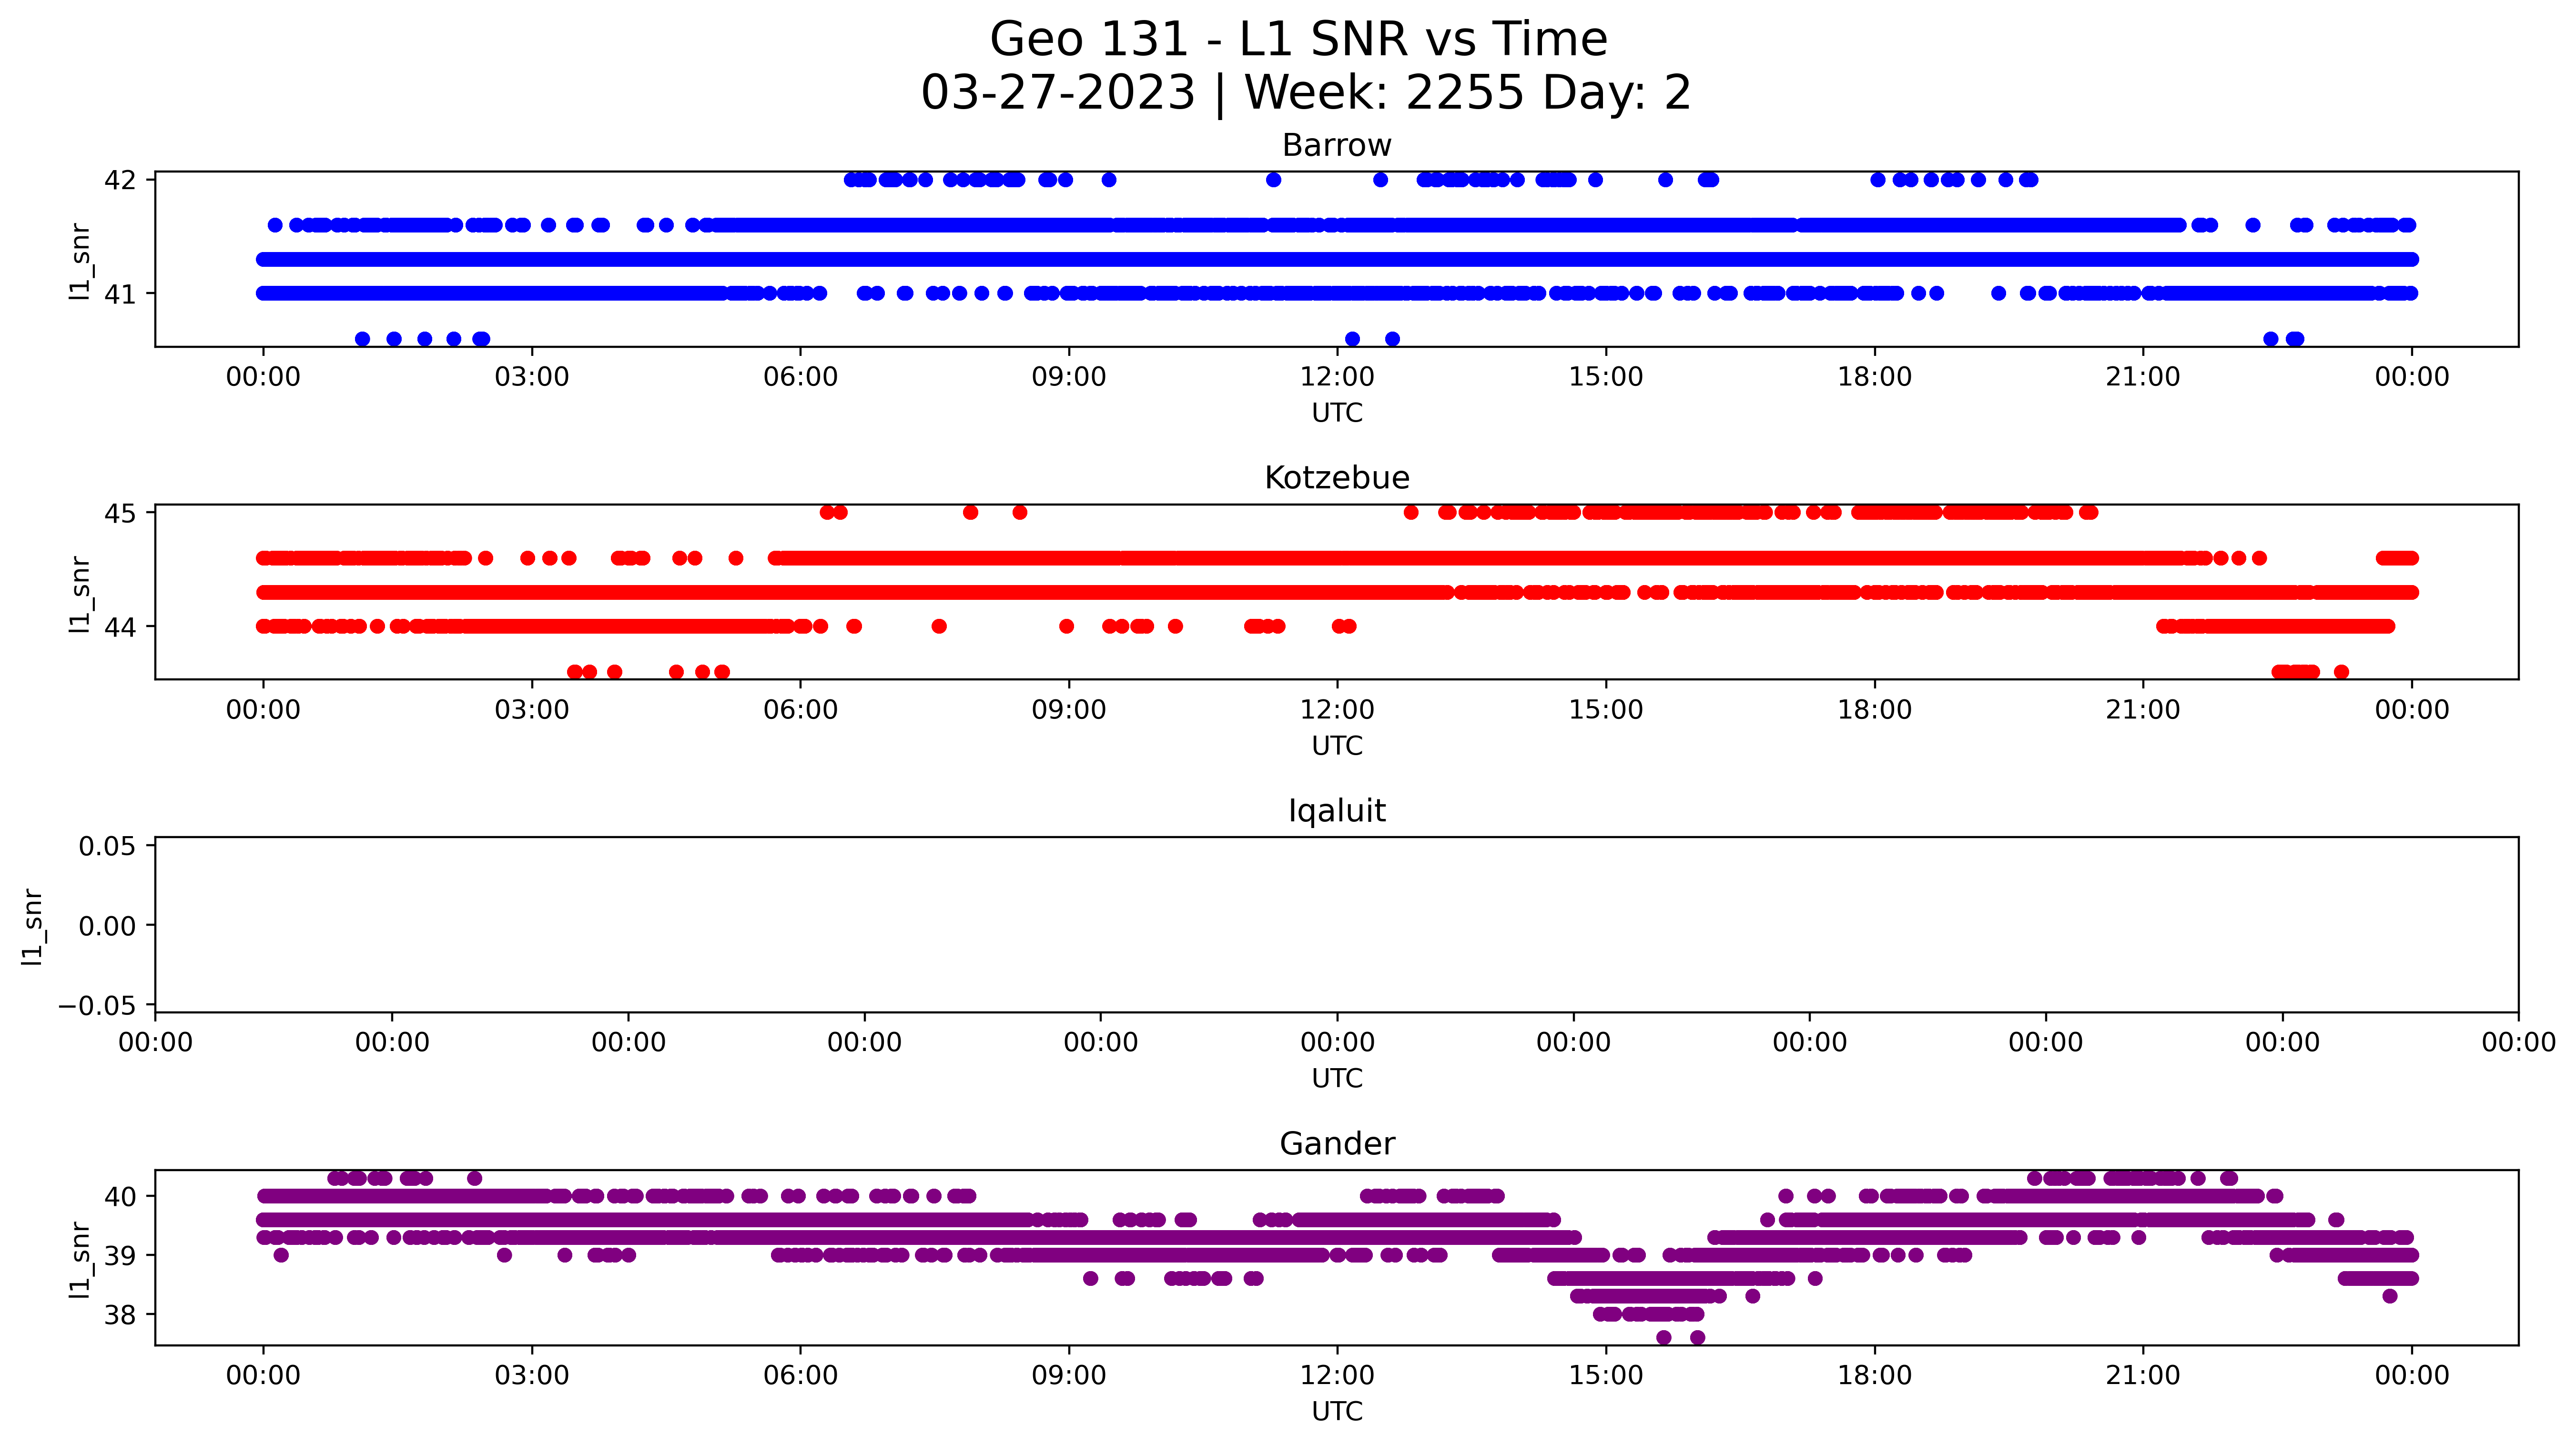The image size is (2576, 1445).
Task: Click the '12:00' tick under Gander plot
Action: 1337,1376
